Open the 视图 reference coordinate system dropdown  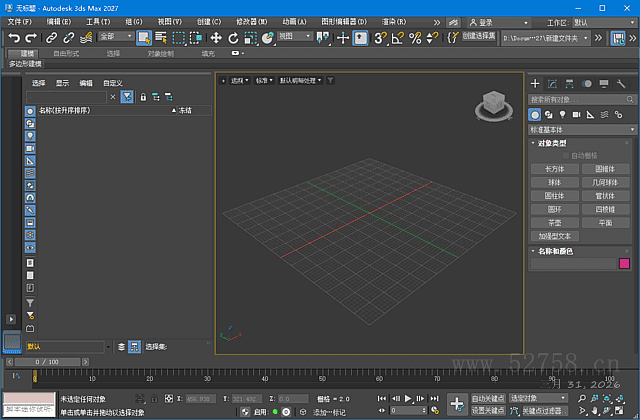click(x=295, y=36)
